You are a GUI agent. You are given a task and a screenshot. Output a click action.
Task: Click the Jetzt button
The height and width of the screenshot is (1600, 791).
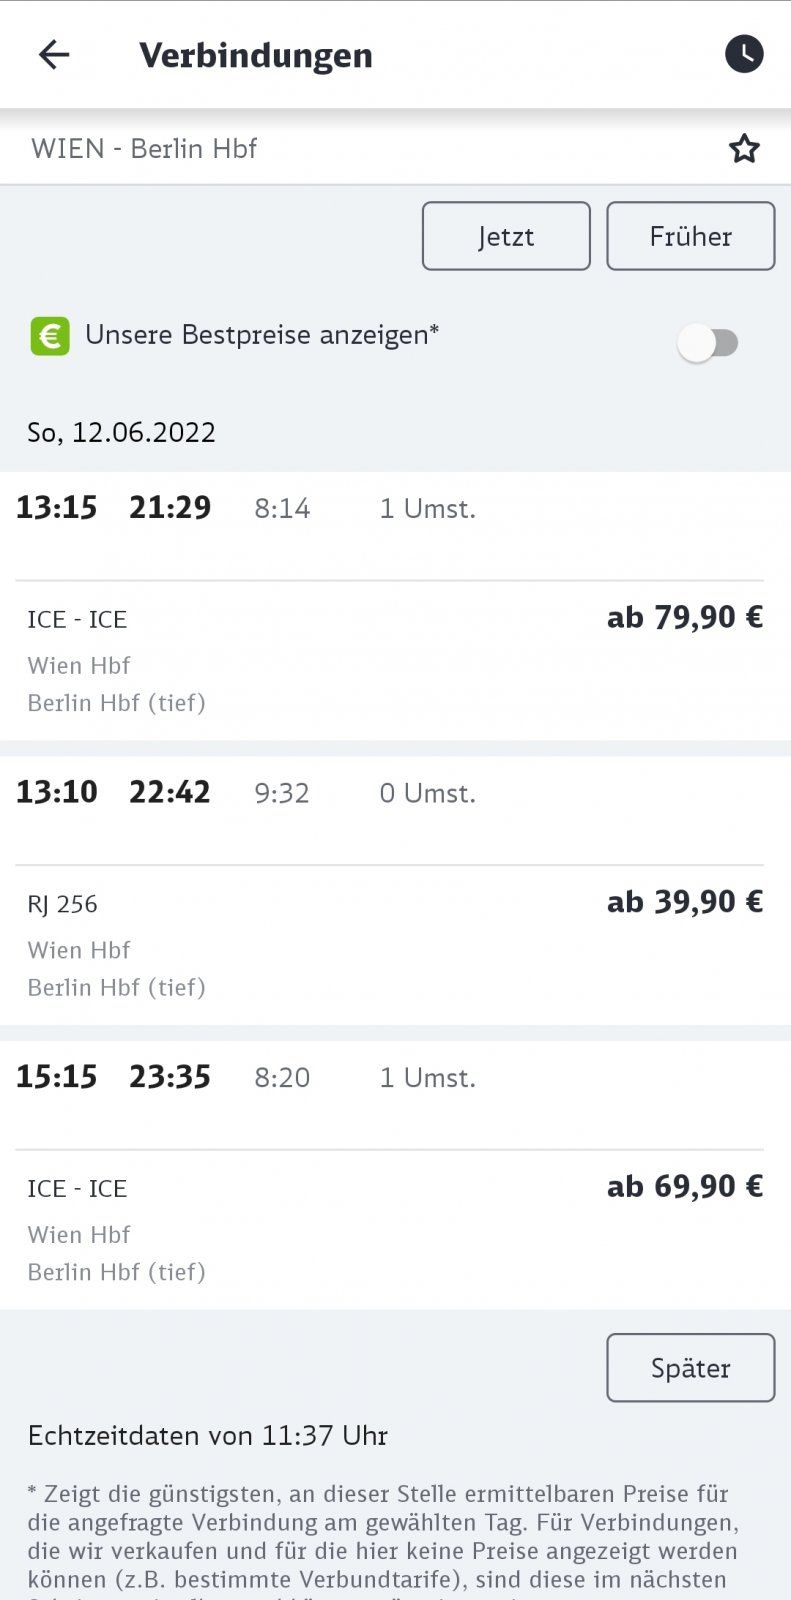(506, 236)
